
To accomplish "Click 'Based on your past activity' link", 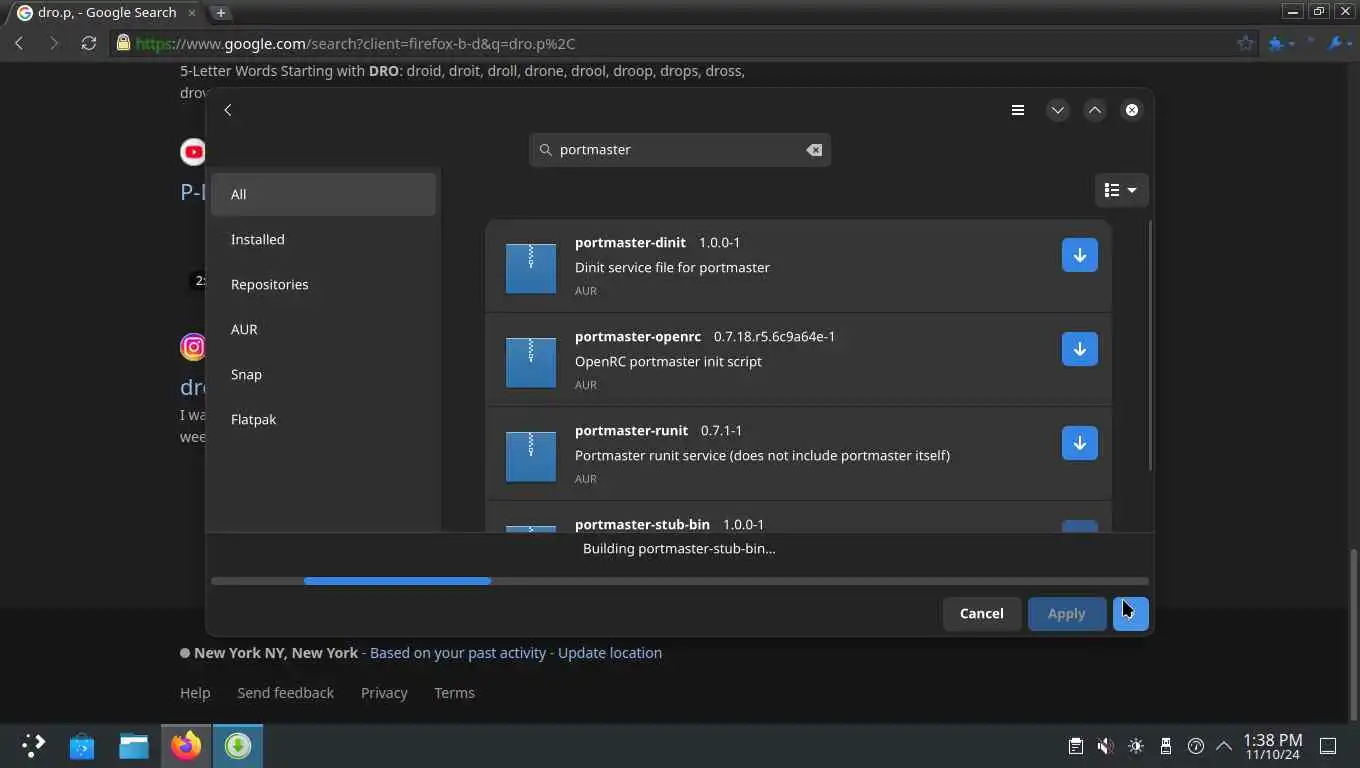I will tap(458, 652).
